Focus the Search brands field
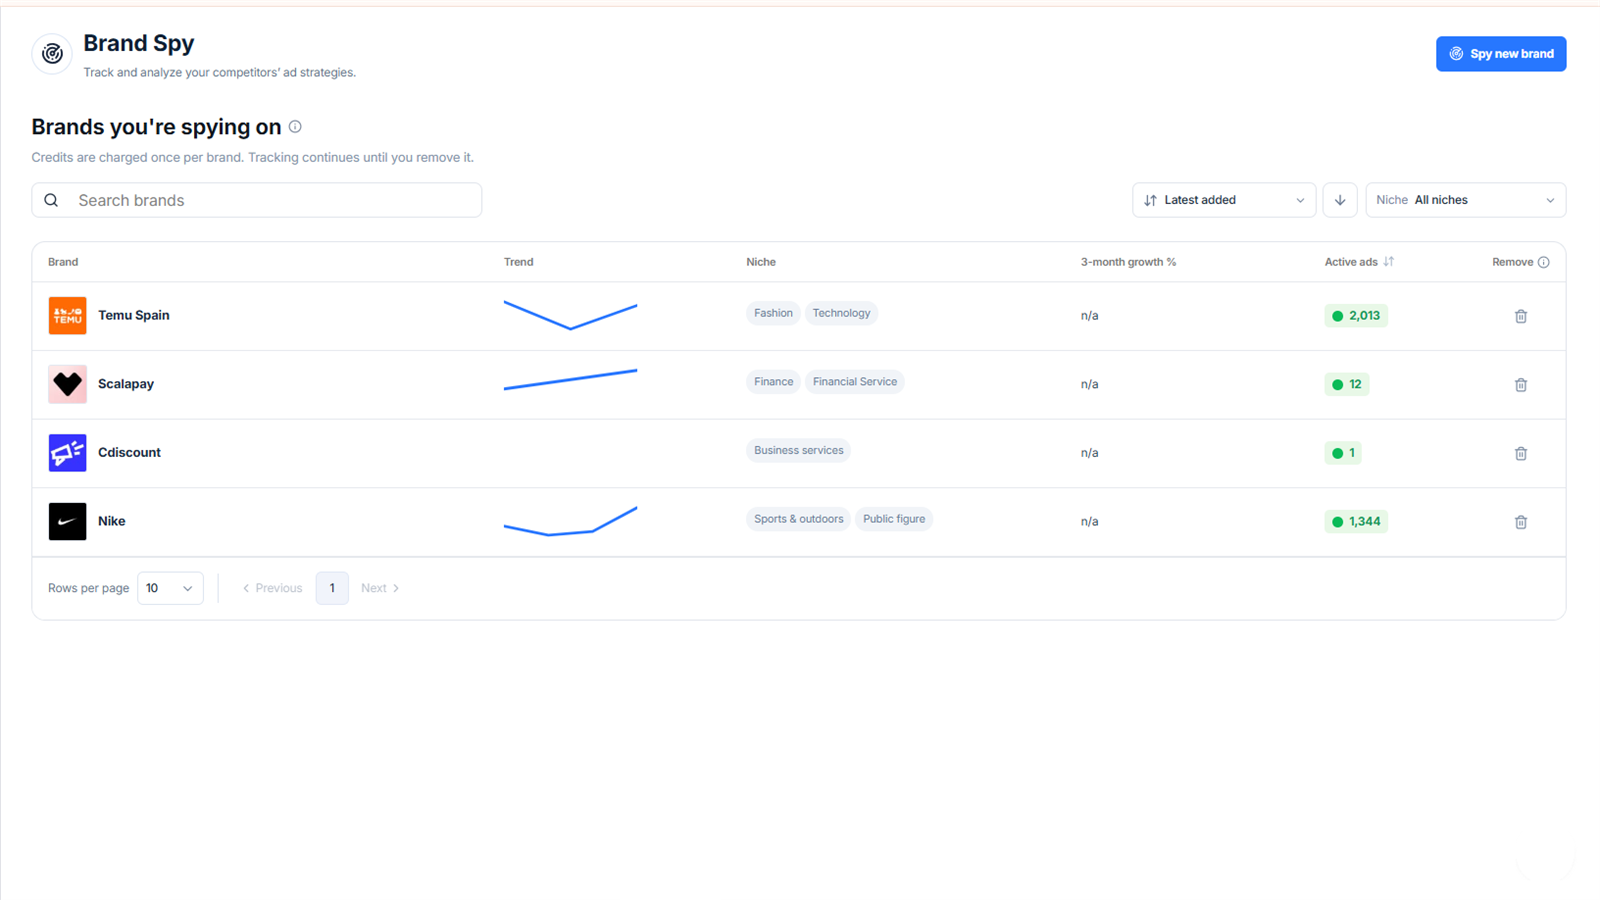 point(257,200)
